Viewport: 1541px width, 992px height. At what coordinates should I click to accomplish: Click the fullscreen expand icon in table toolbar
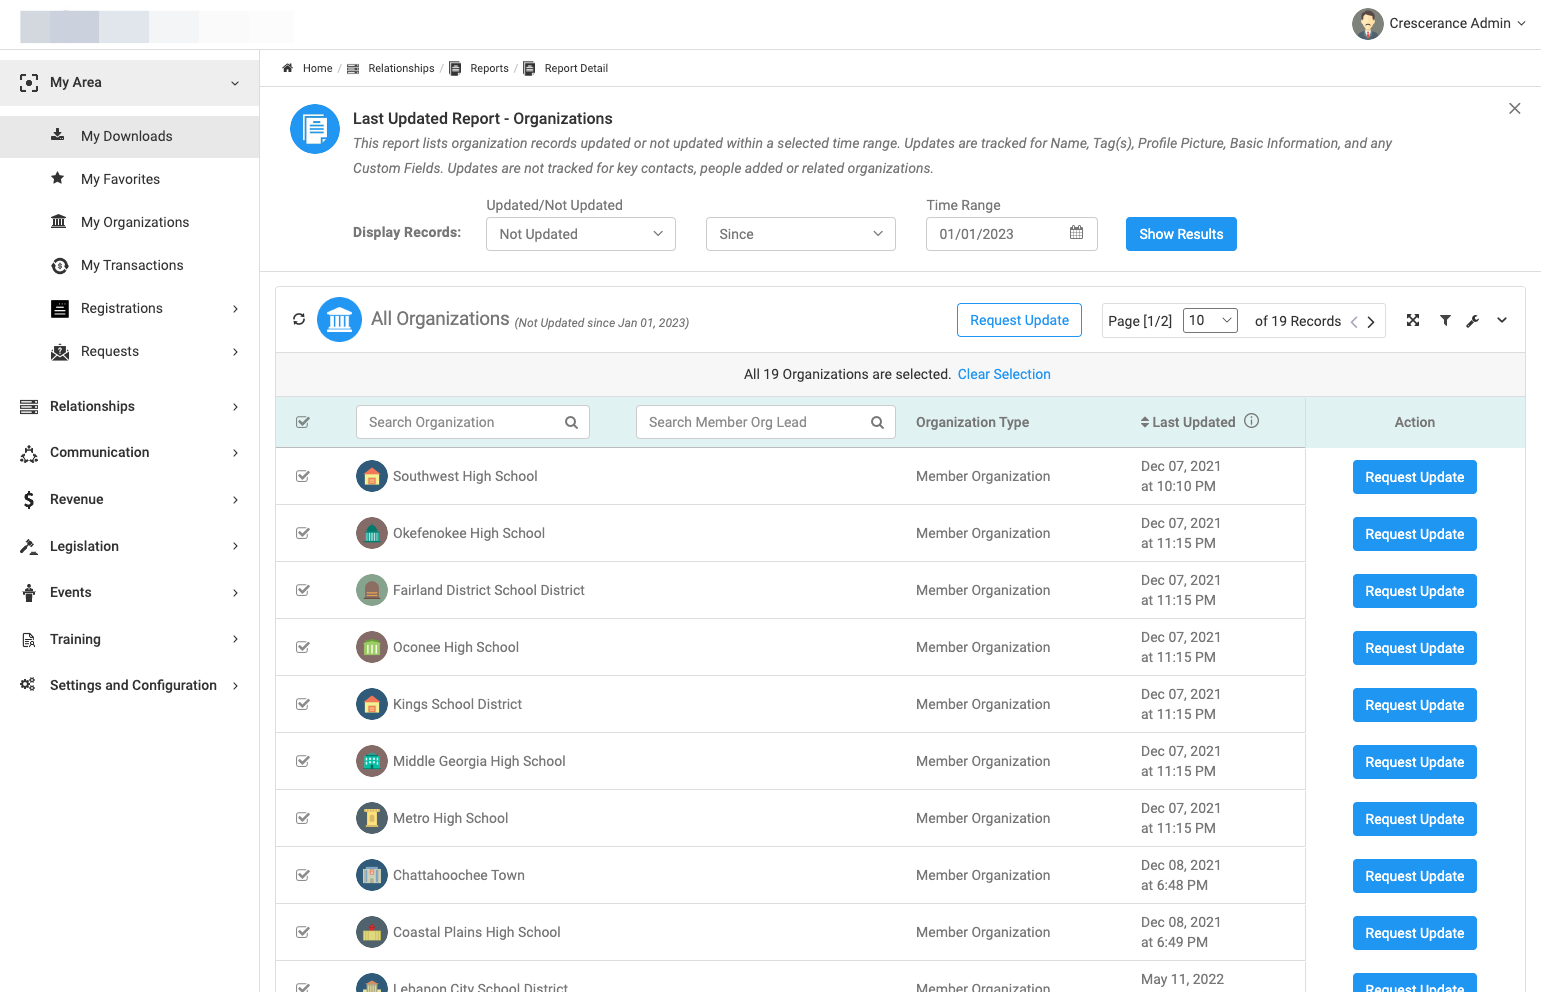click(1413, 320)
